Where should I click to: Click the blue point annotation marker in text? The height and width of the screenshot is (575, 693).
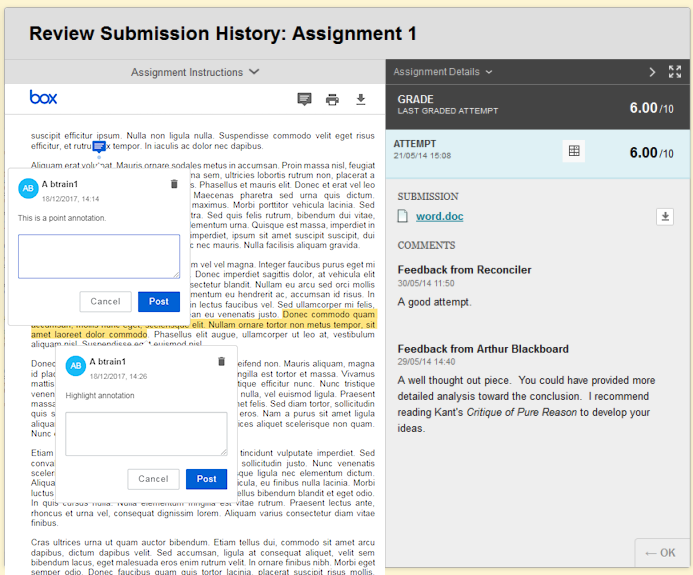99,146
